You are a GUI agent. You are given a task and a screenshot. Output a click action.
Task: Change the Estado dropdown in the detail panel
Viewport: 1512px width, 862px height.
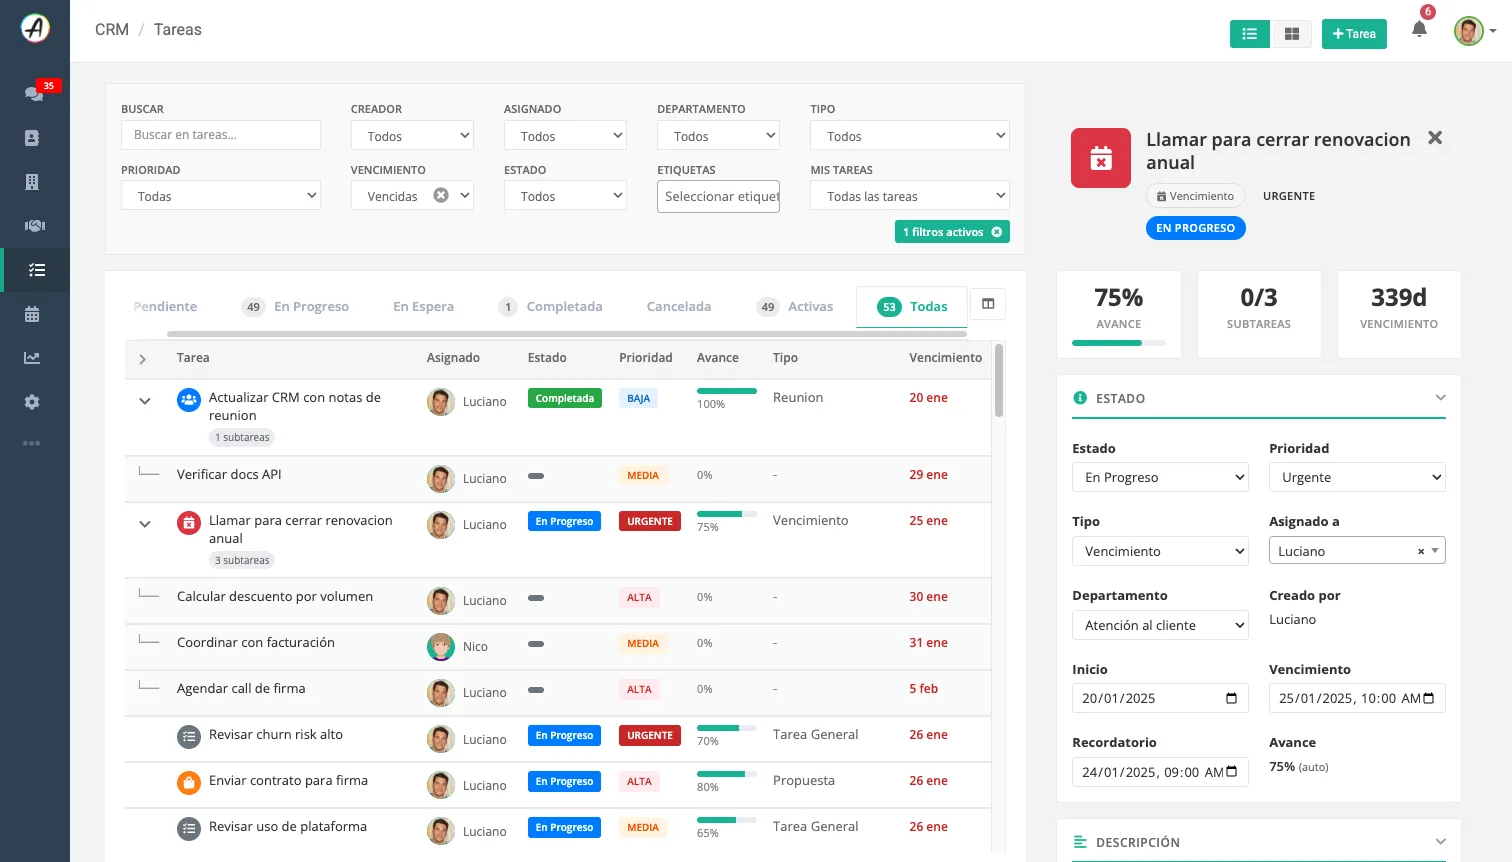click(1160, 477)
